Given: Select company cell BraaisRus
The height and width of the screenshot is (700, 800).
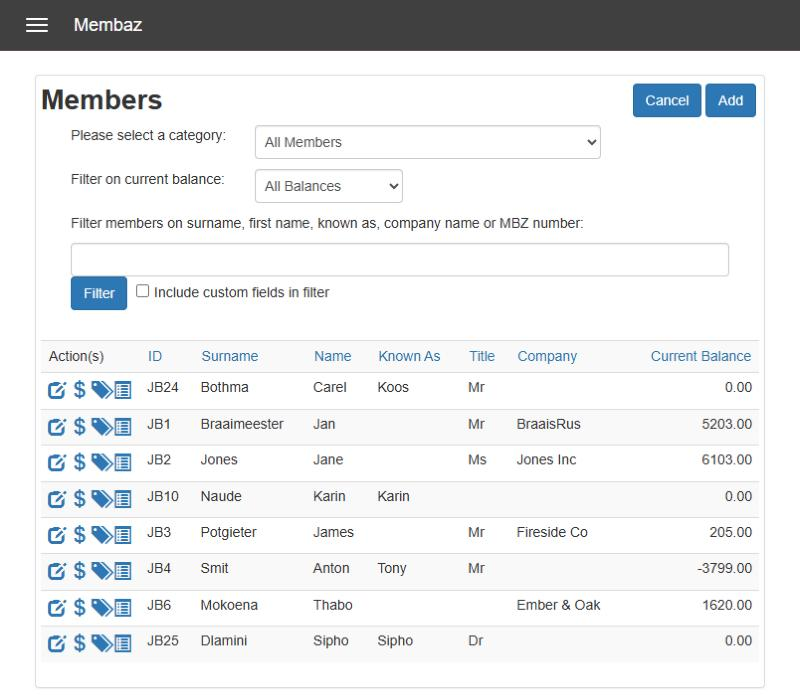Looking at the screenshot, I should click(548, 424).
